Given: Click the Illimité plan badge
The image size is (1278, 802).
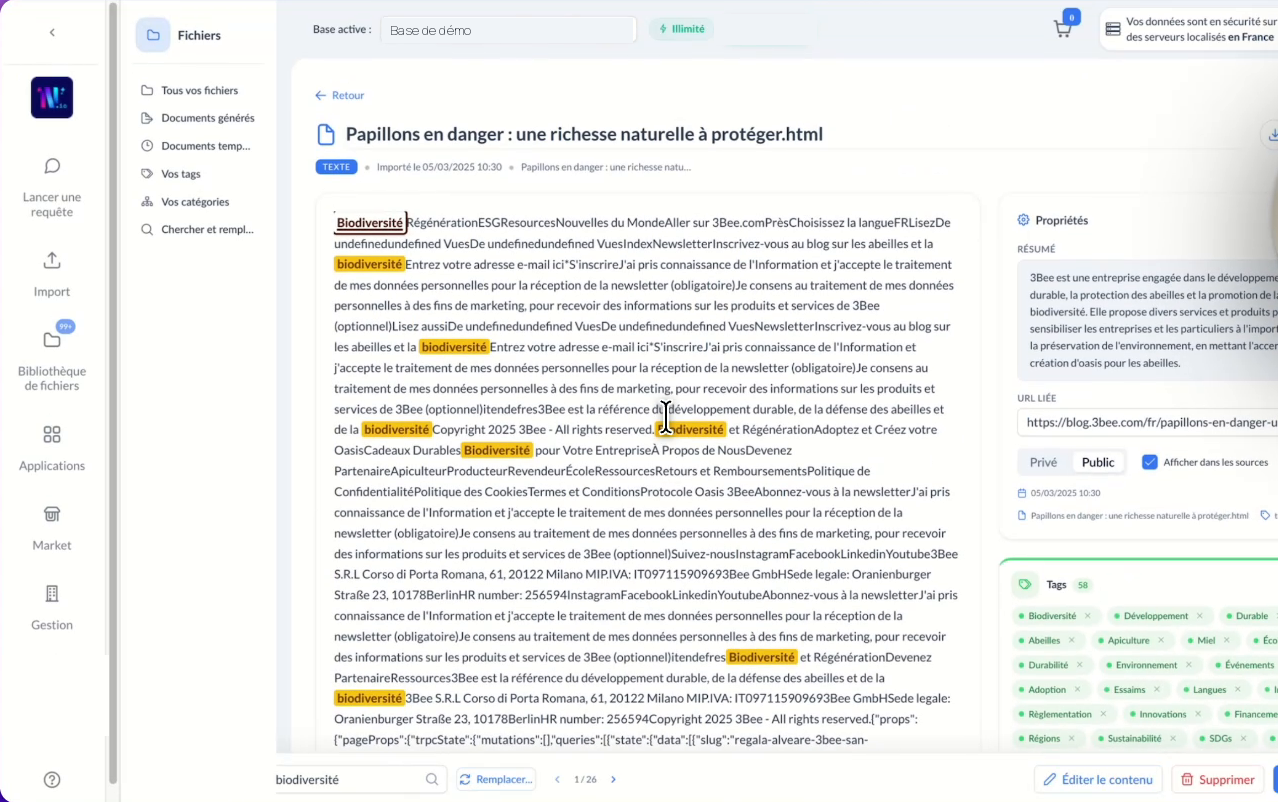Looking at the screenshot, I should pyautogui.click(x=681, y=29).
